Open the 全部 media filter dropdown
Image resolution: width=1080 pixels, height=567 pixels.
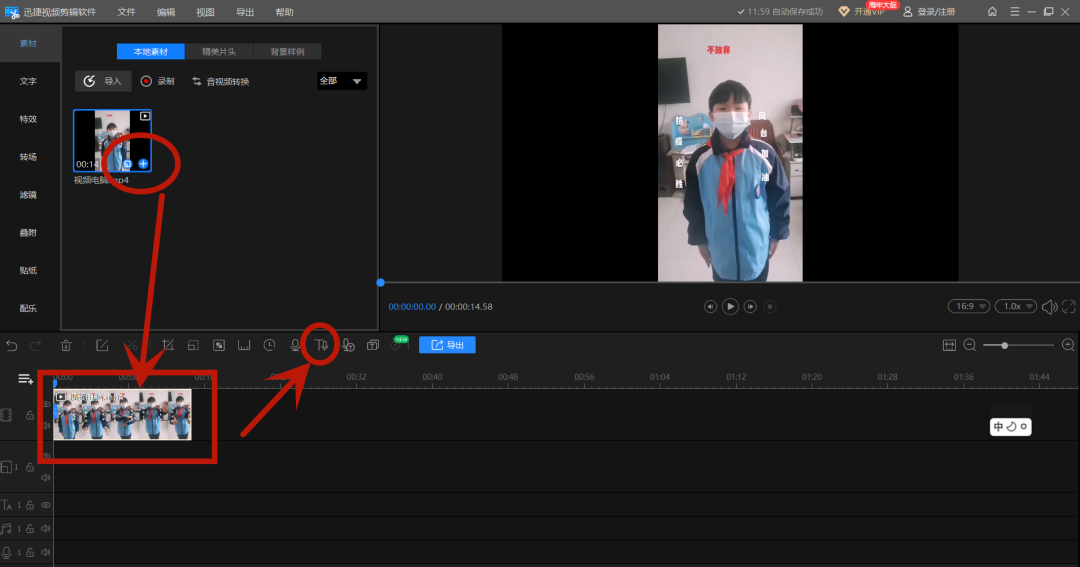[x=342, y=81]
